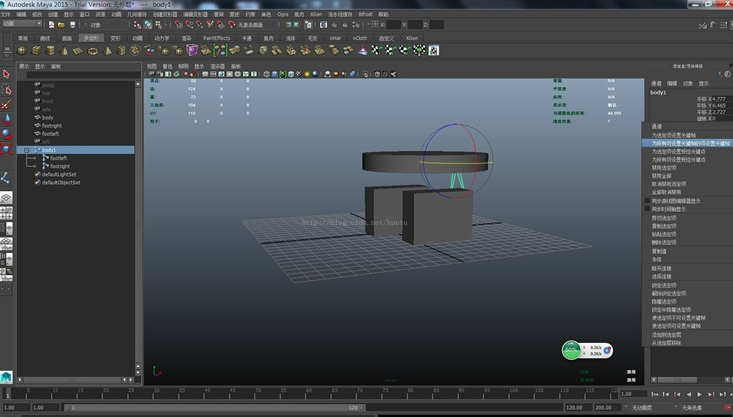
Task: Check the 同步曲线图编辑器显示 checkbox
Action: click(647, 201)
